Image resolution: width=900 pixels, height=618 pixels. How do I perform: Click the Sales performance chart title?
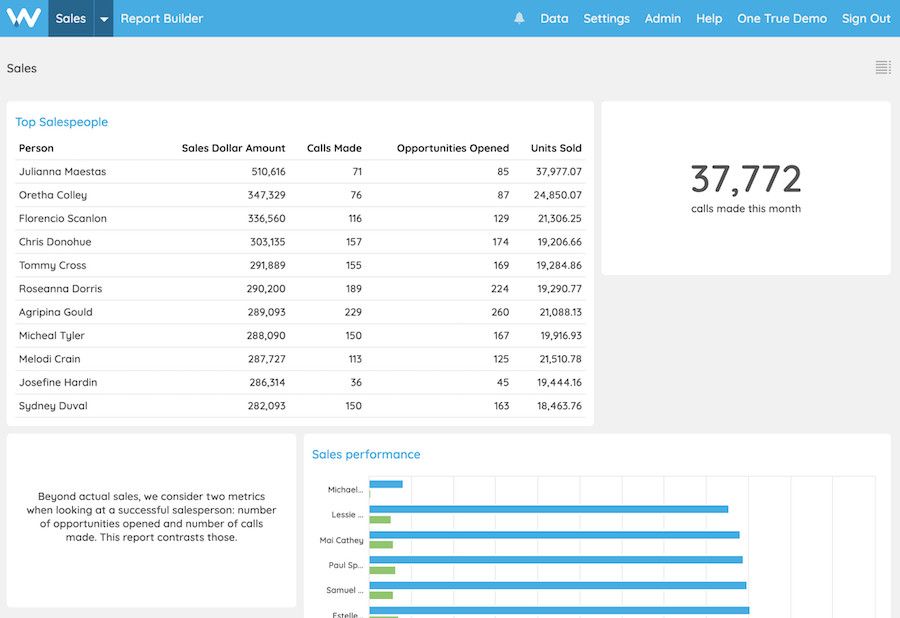pos(365,454)
